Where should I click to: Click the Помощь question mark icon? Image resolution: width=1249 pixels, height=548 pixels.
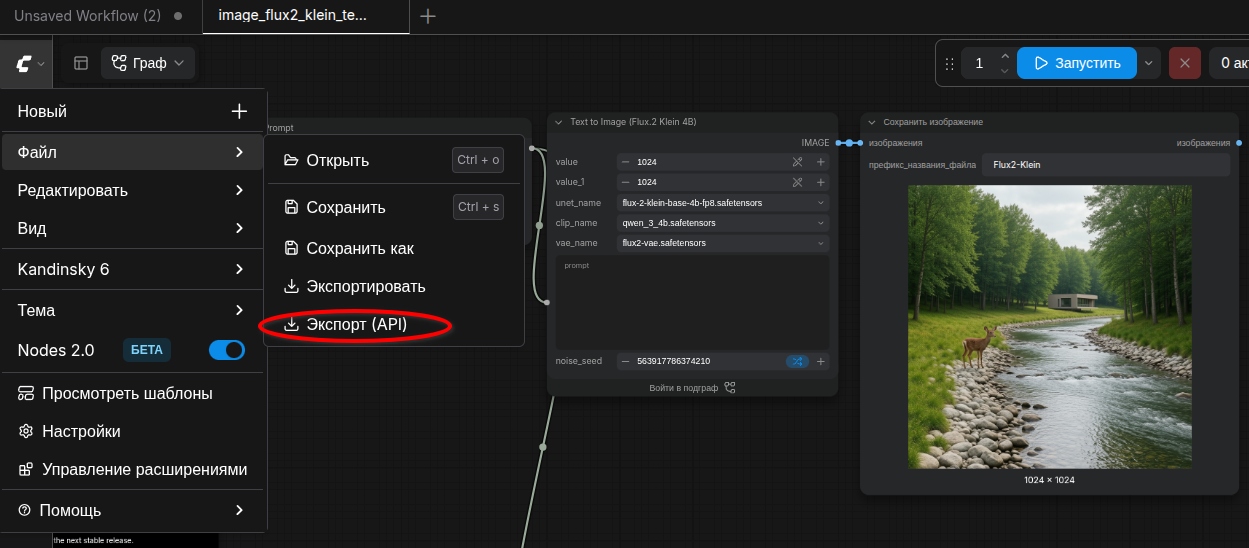24,510
